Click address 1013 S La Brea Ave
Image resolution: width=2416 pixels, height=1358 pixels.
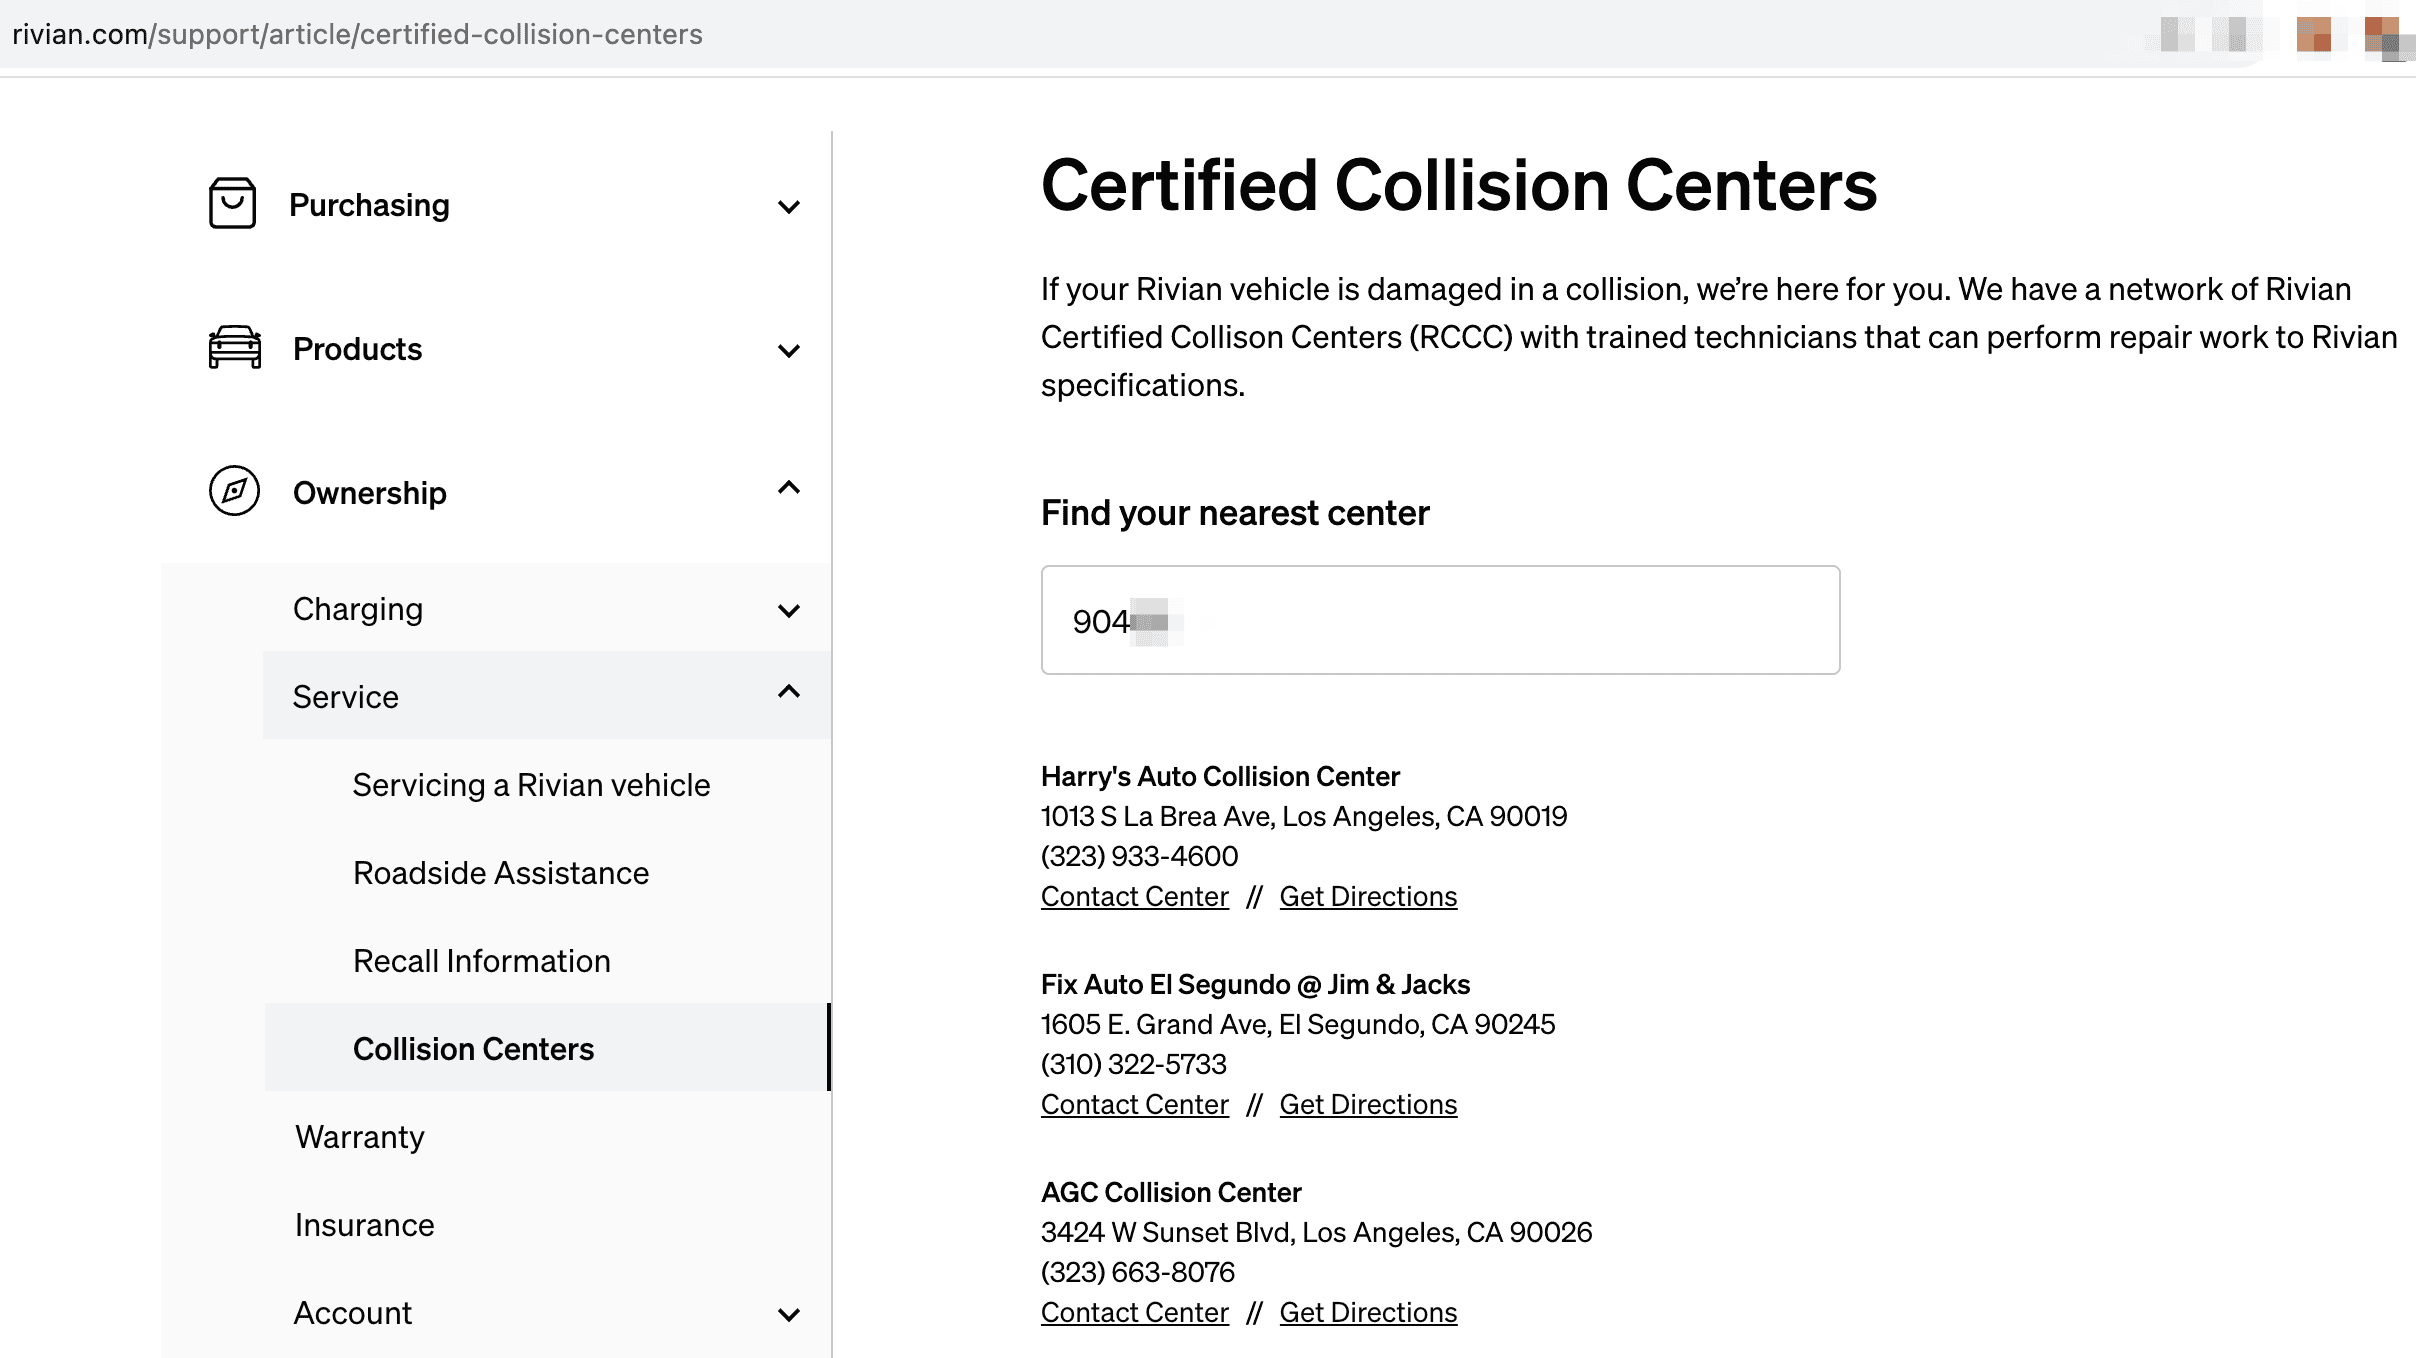pyautogui.click(x=1304, y=816)
